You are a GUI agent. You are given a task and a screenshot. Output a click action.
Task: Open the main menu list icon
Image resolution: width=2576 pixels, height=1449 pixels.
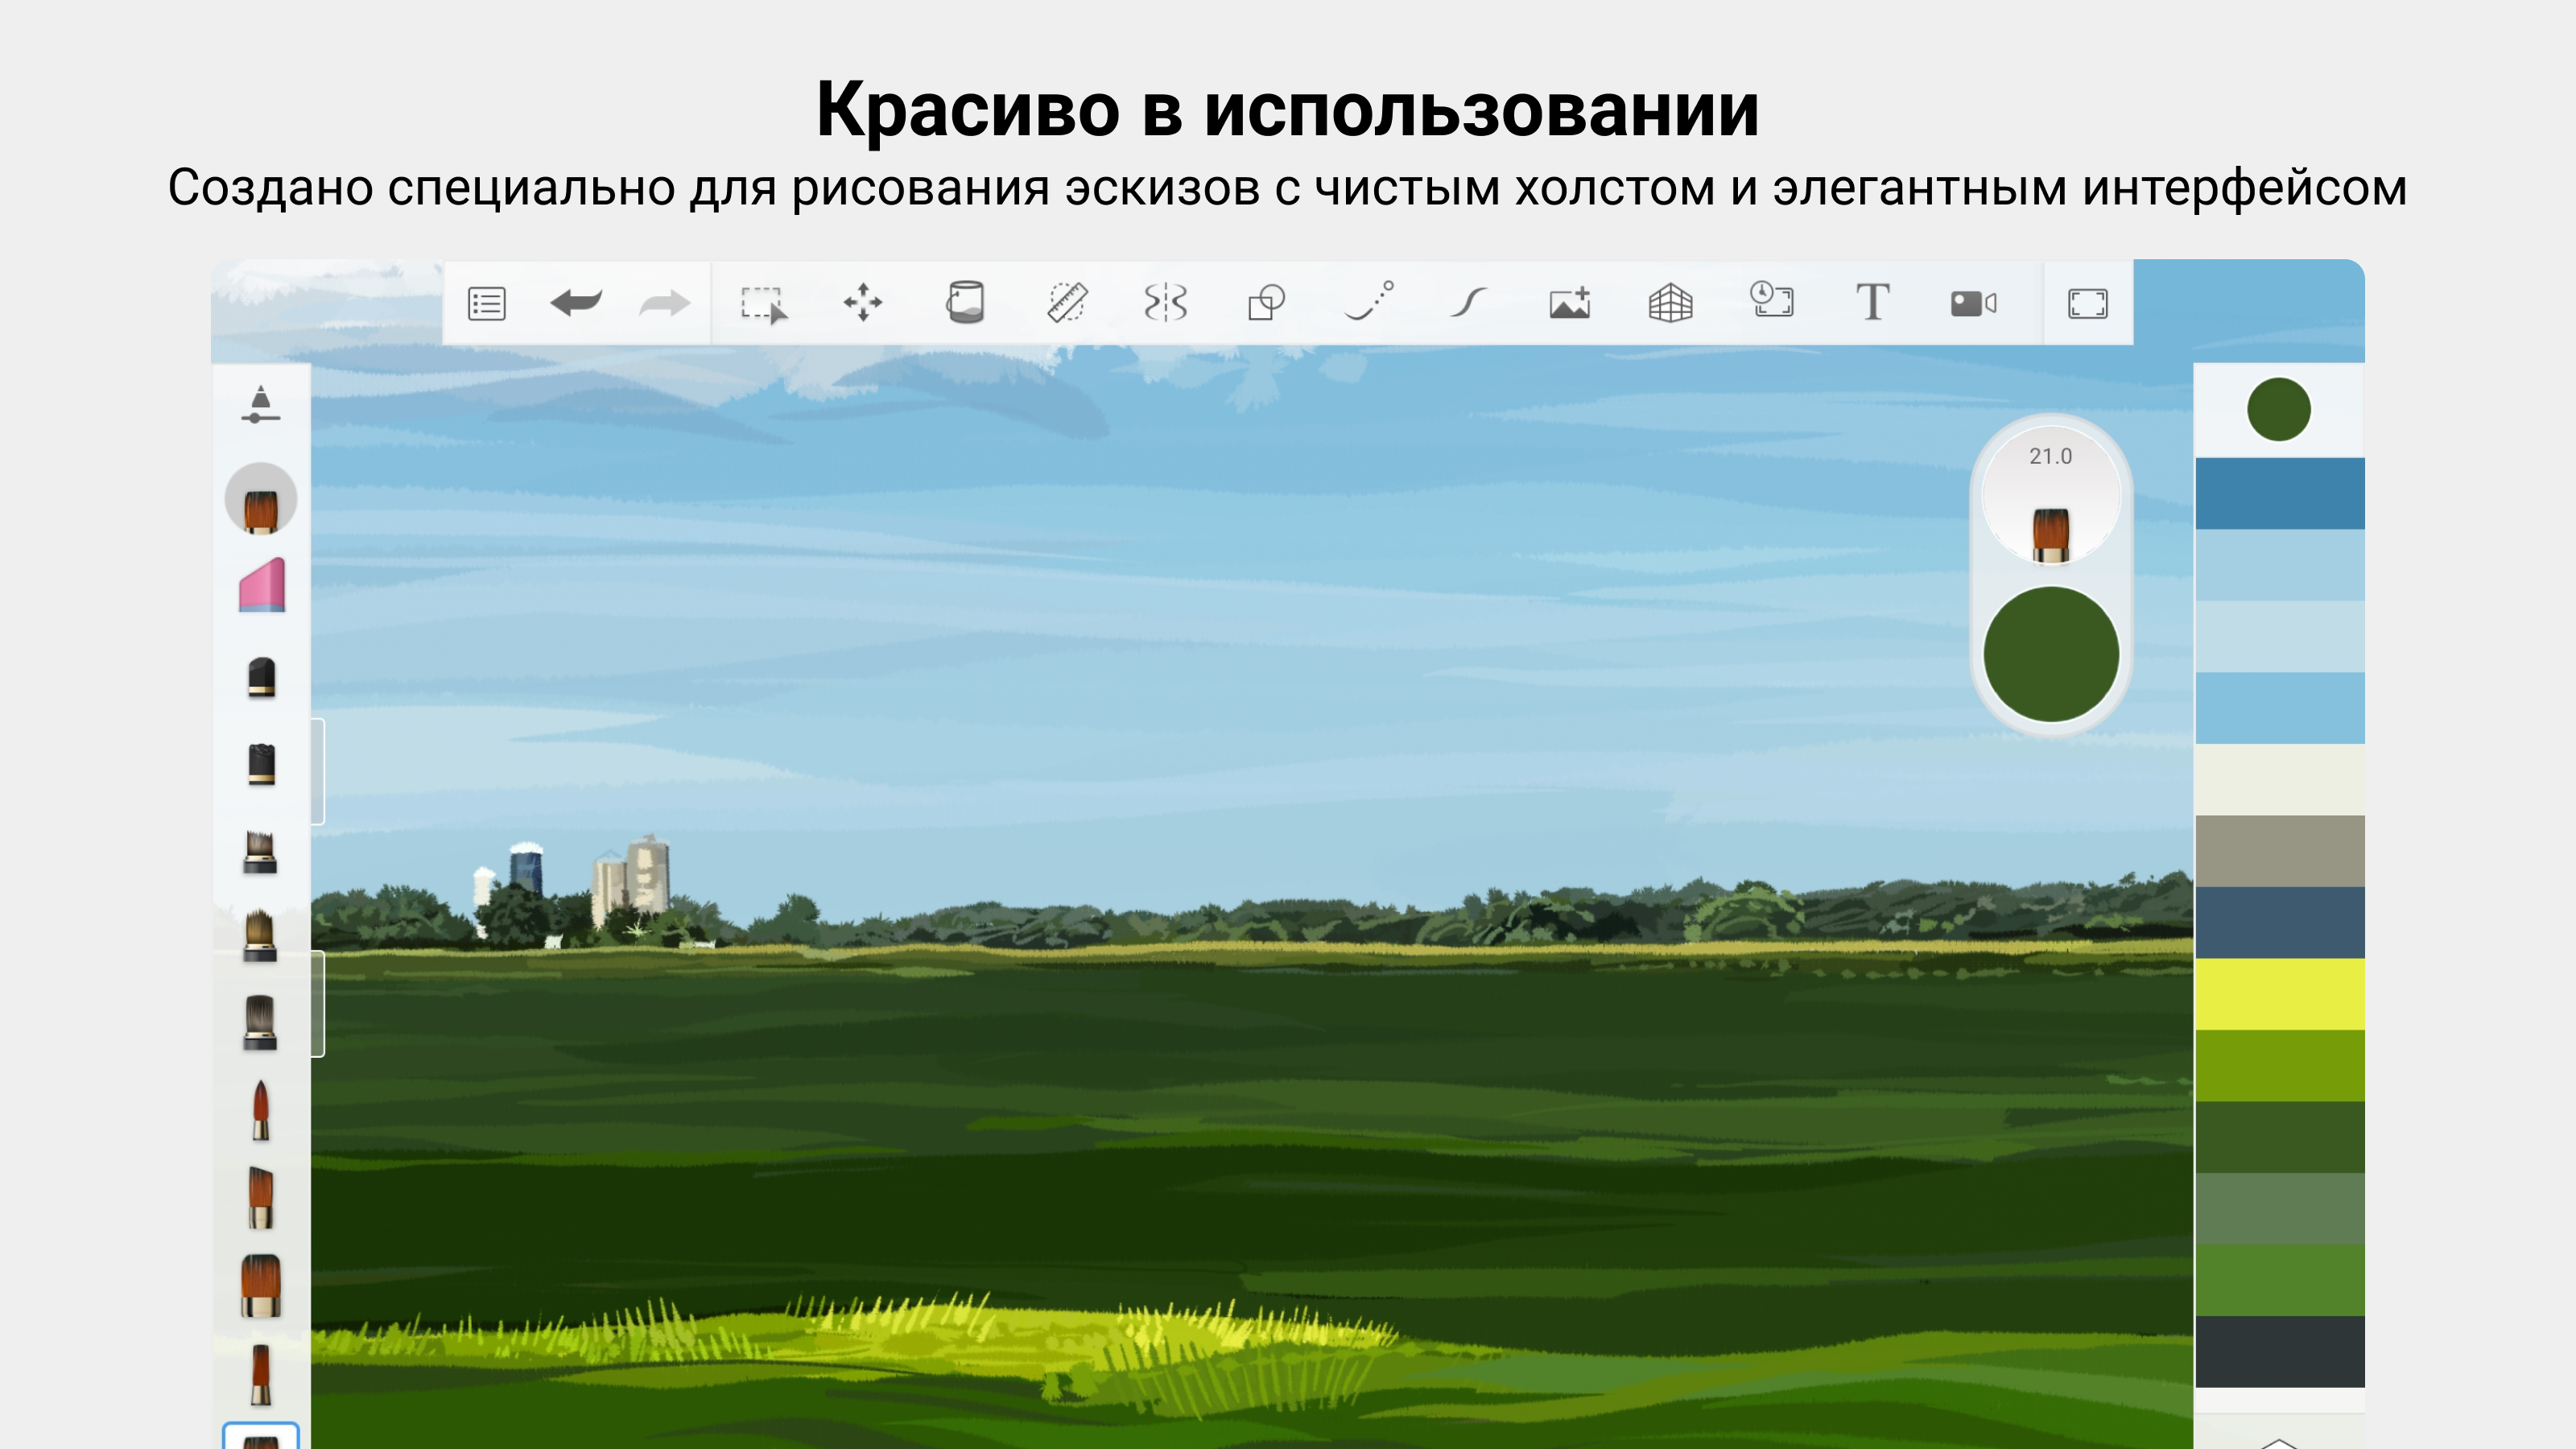pyautogui.click(x=487, y=303)
